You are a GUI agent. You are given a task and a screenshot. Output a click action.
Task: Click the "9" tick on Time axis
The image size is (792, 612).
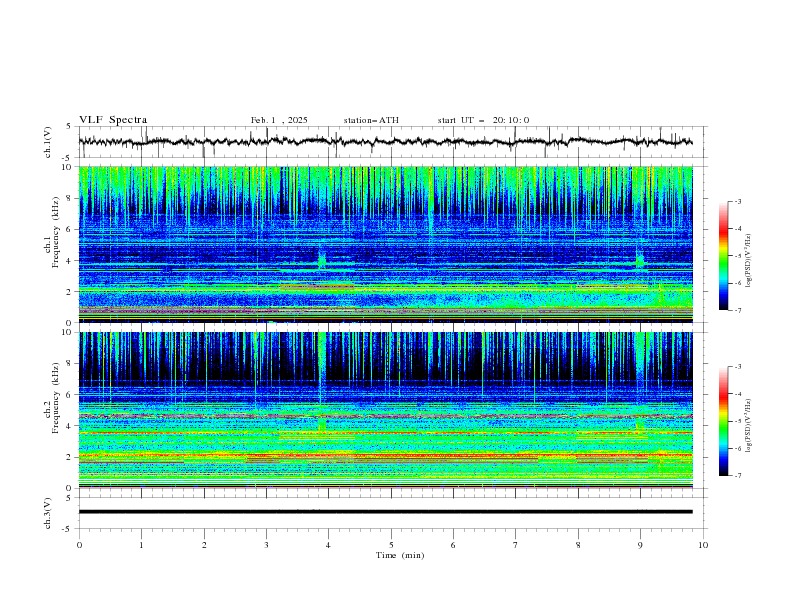(x=640, y=545)
